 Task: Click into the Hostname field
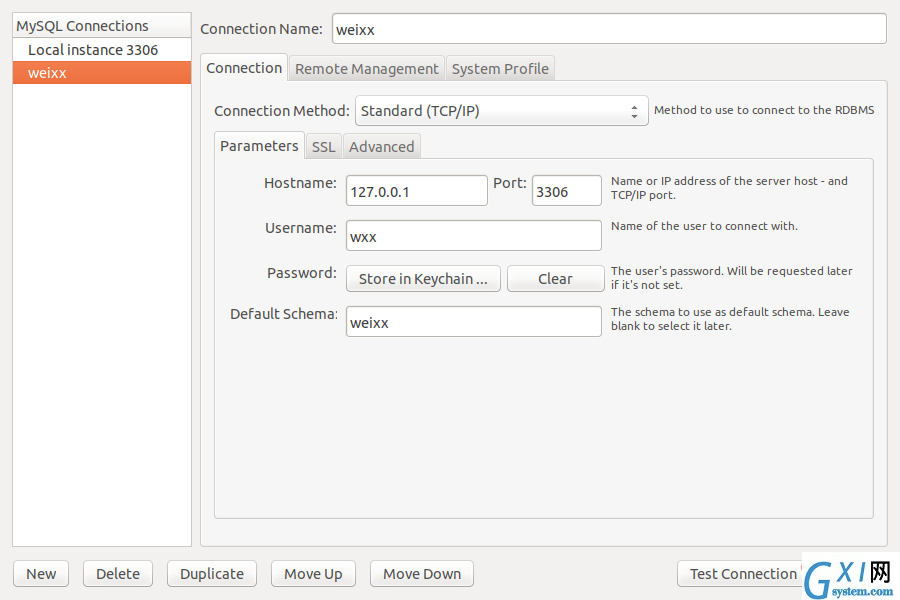pos(417,191)
